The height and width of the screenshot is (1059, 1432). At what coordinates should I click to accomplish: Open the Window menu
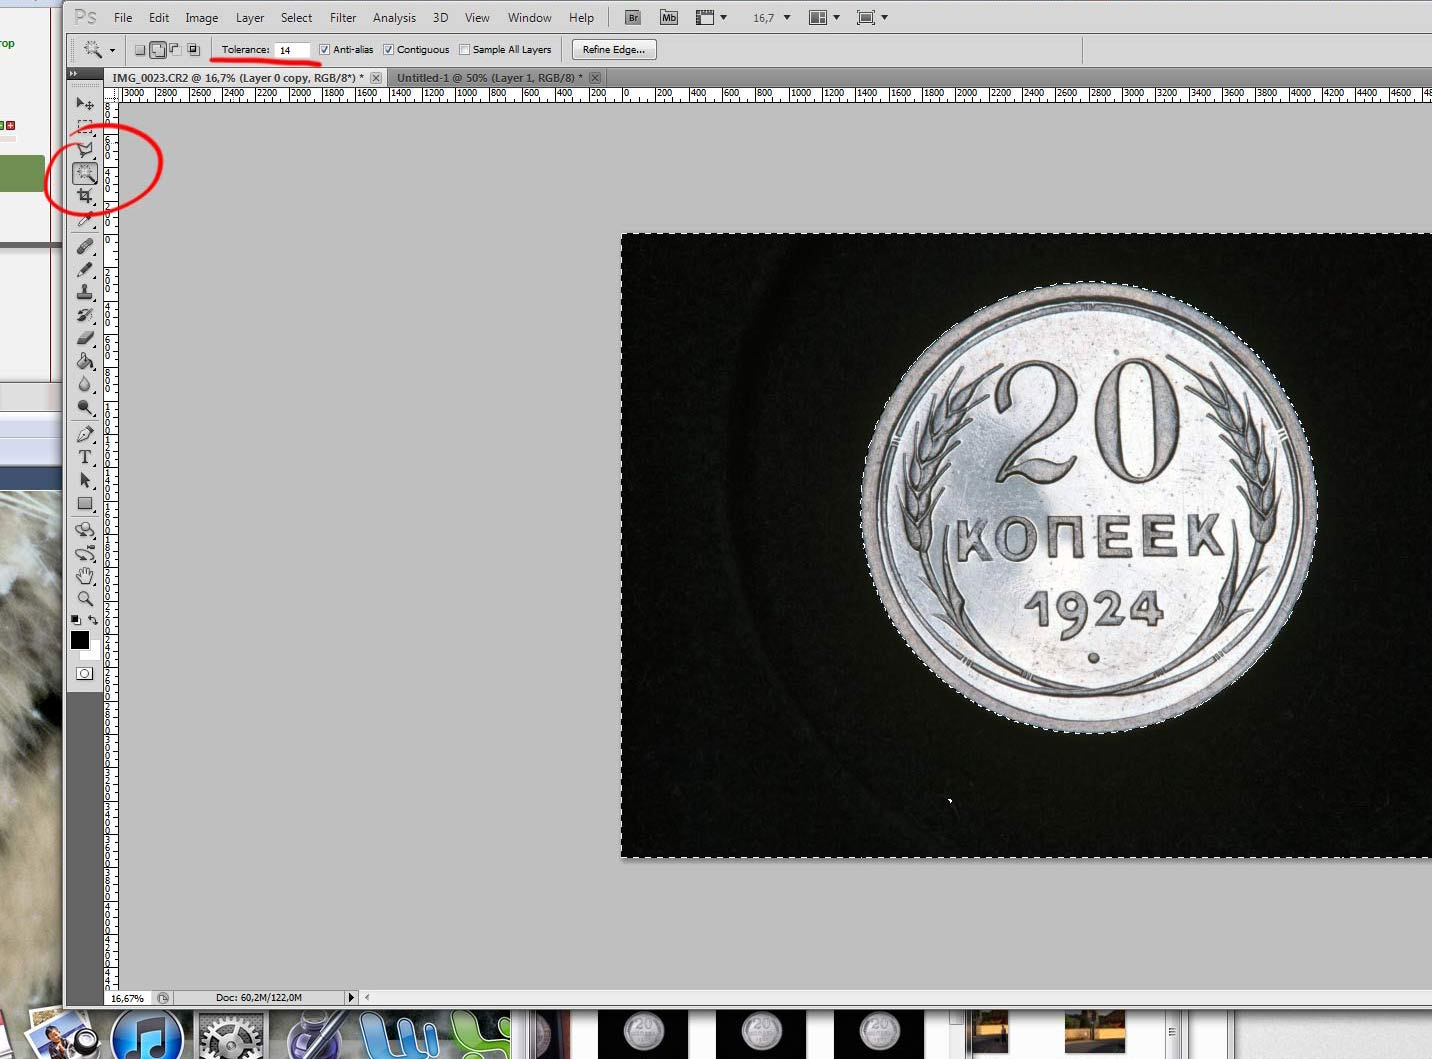[529, 18]
